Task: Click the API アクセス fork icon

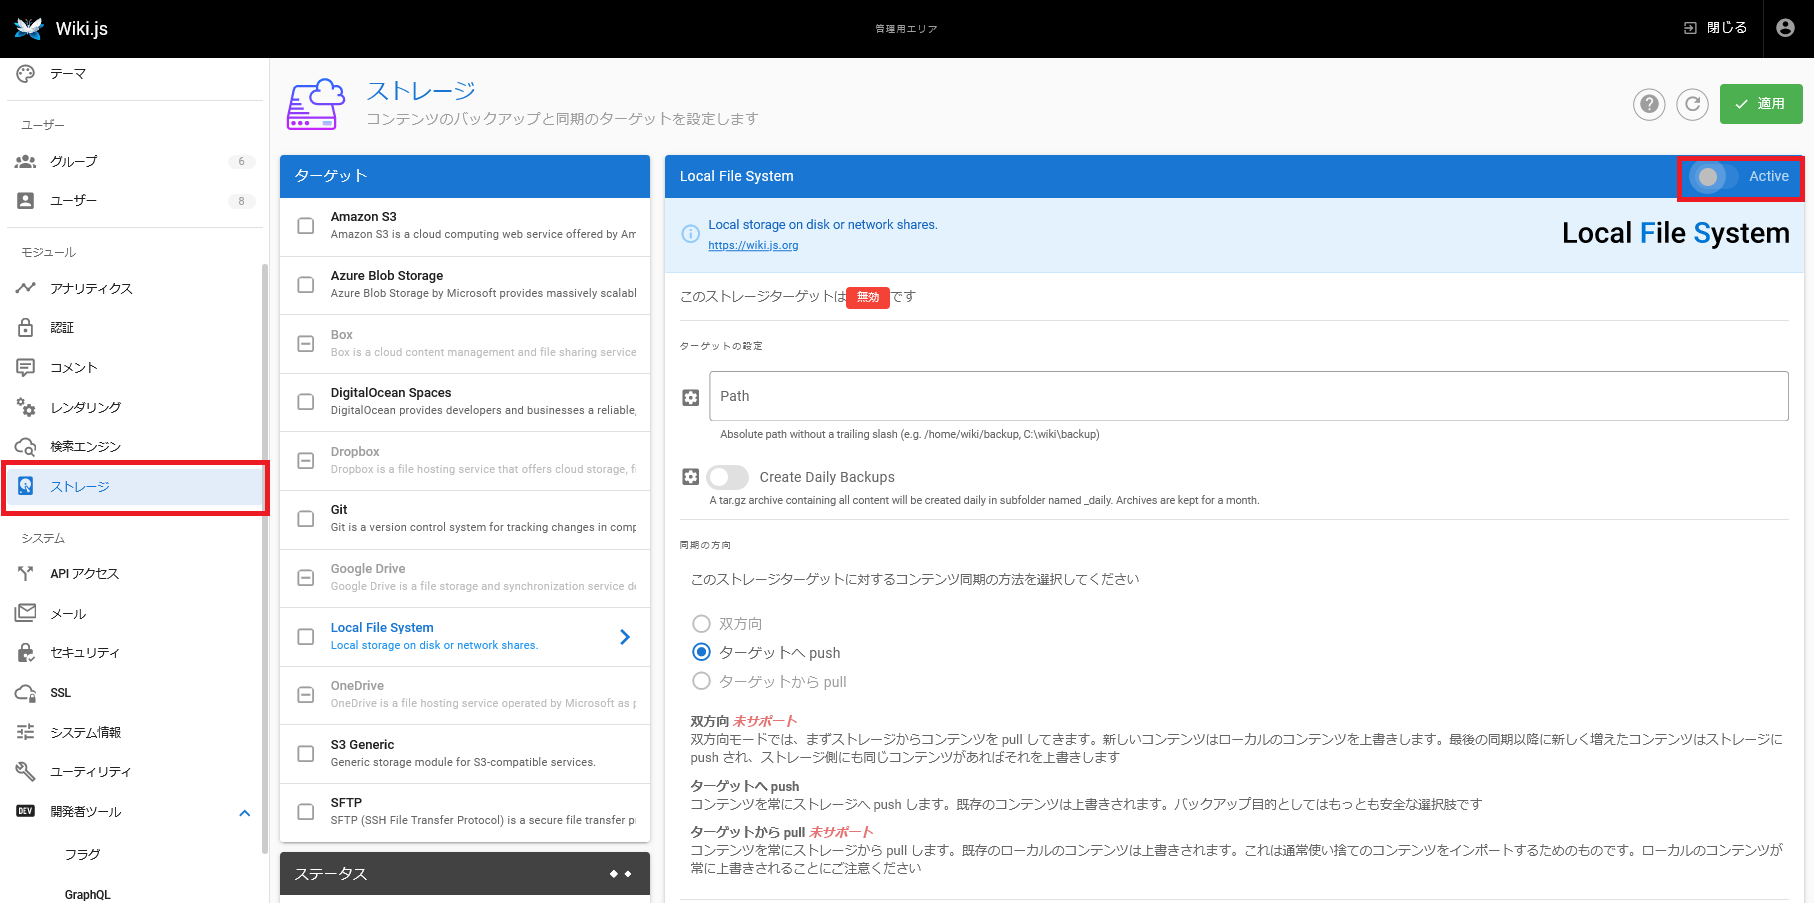Action: click(26, 574)
